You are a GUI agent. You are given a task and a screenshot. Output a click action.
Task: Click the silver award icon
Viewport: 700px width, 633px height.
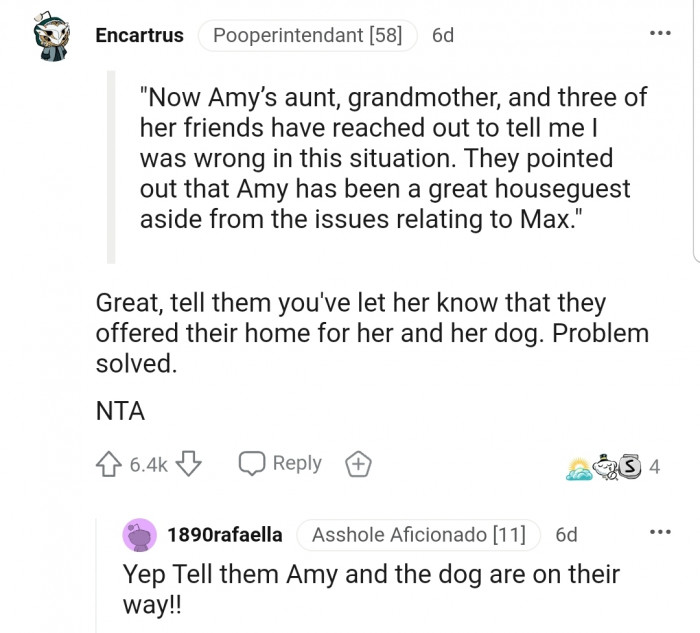[x=629, y=466]
